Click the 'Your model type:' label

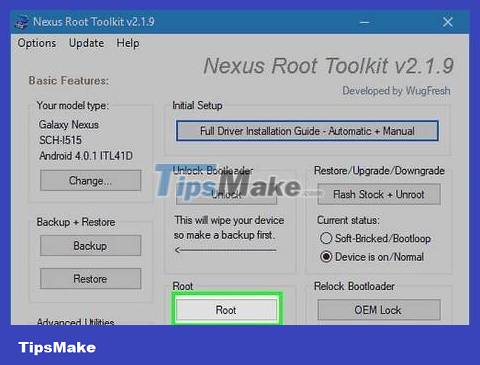pos(73,106)
